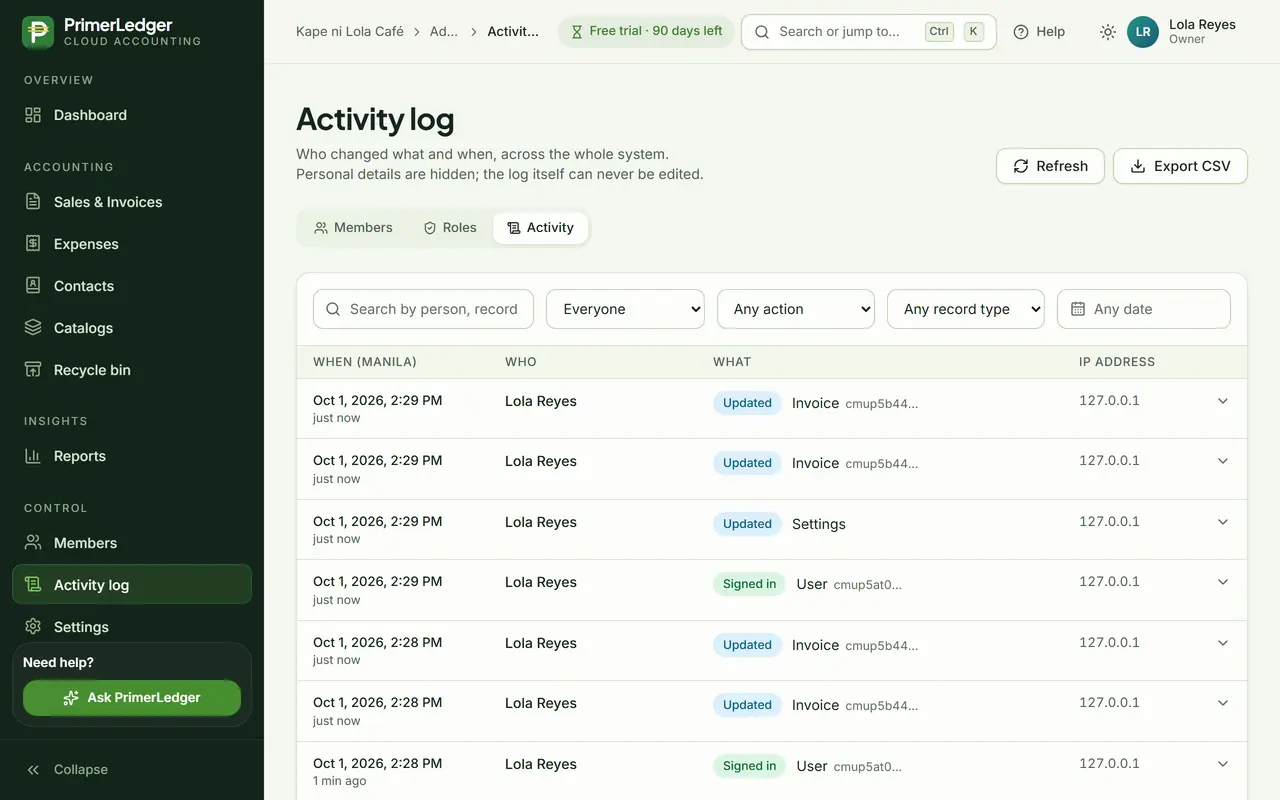Click the Settings record label in log

point(819,524)
